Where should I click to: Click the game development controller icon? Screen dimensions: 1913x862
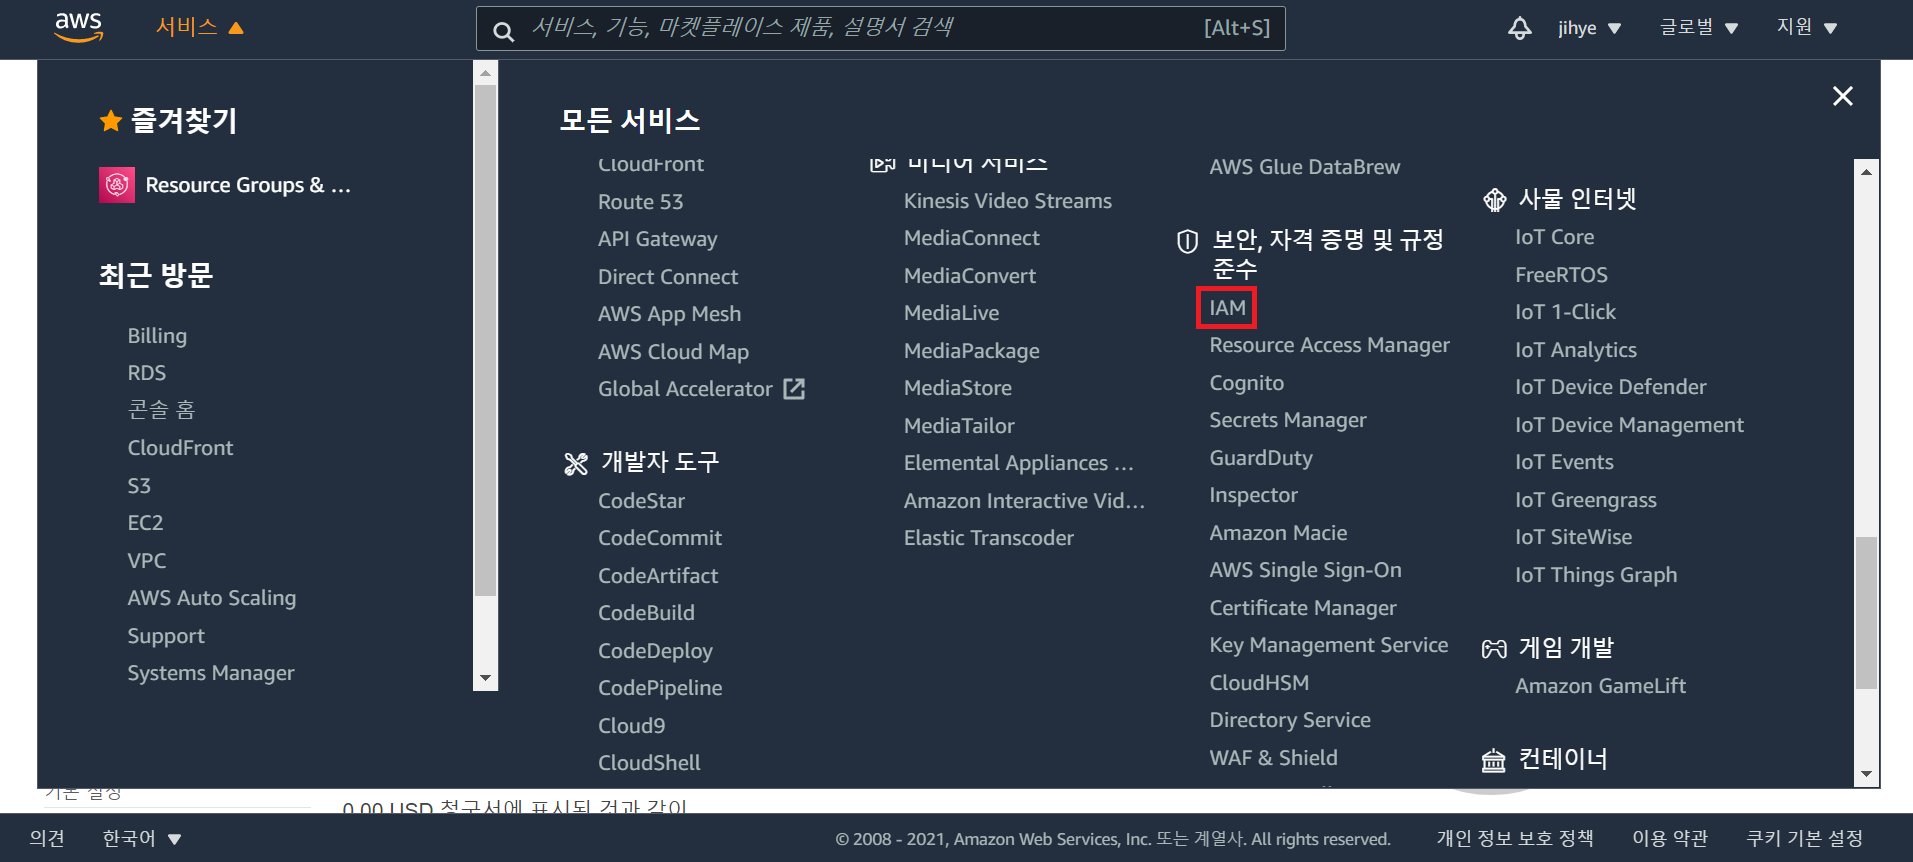1494,649
